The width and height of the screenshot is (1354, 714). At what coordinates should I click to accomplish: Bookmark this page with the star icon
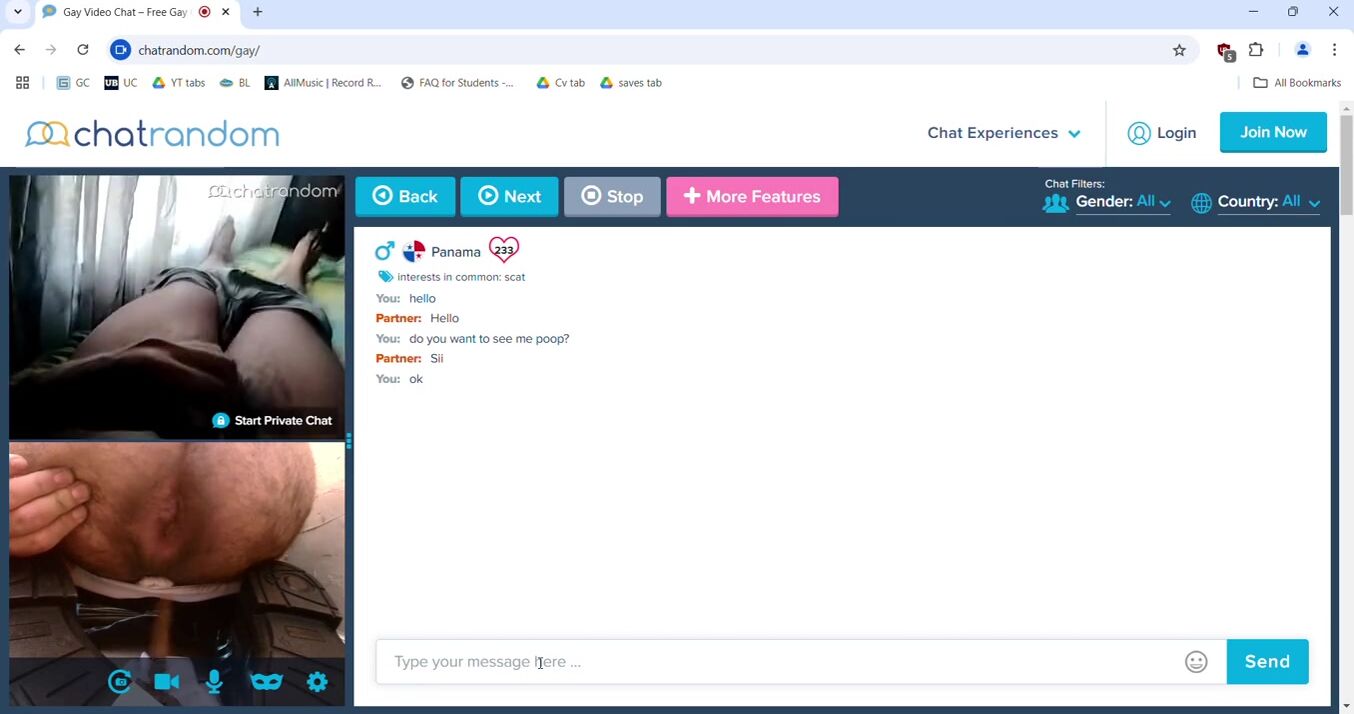1179,50
